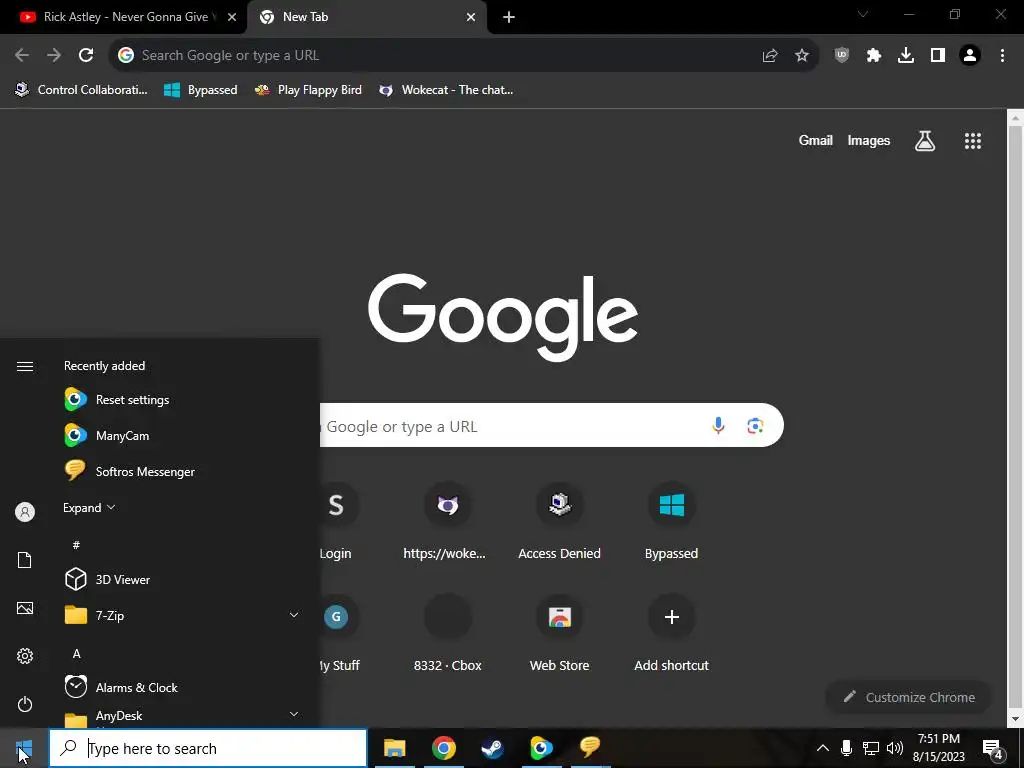This screenshot has width=1024, height=768.
Task: Open the Google apps grid
Action: coord(973,140)
